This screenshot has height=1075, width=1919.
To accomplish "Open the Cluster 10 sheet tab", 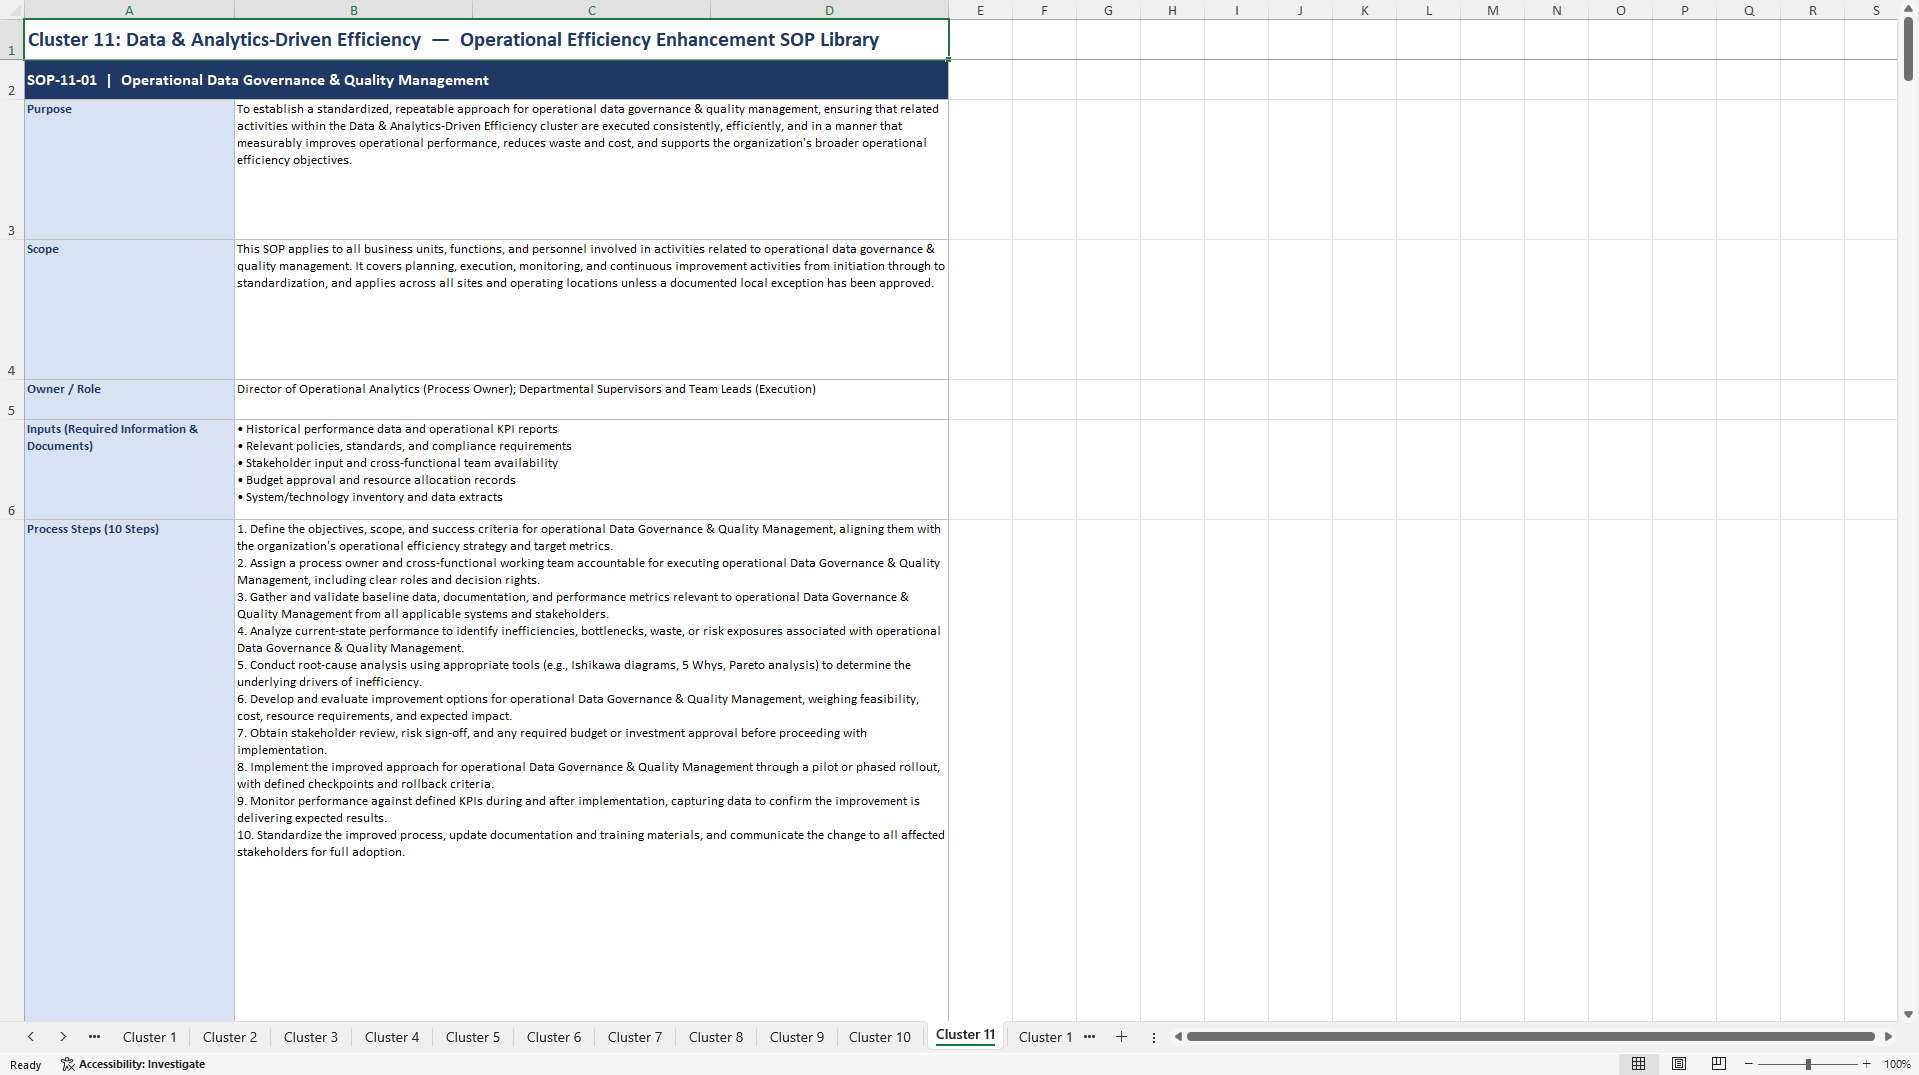I will (880, 1037).
